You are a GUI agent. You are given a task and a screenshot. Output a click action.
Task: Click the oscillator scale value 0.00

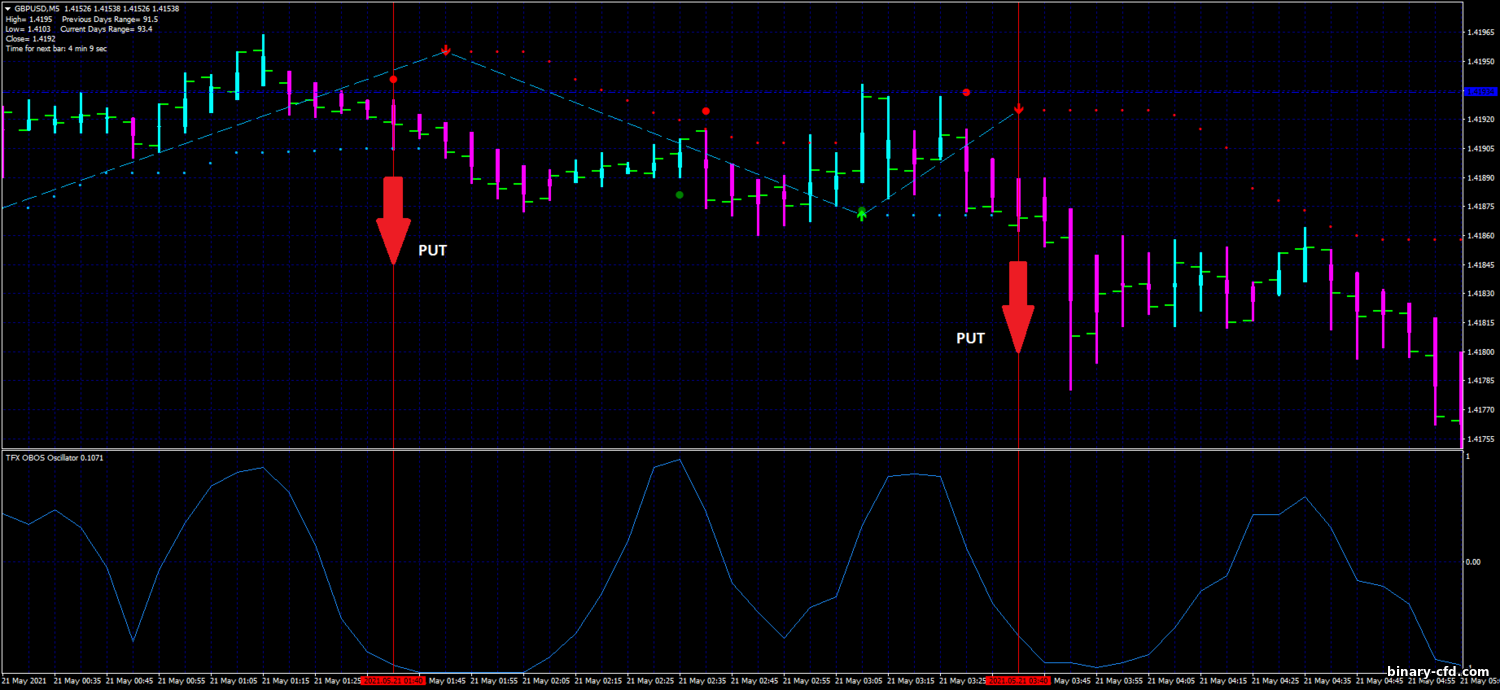click(1475, 562)
